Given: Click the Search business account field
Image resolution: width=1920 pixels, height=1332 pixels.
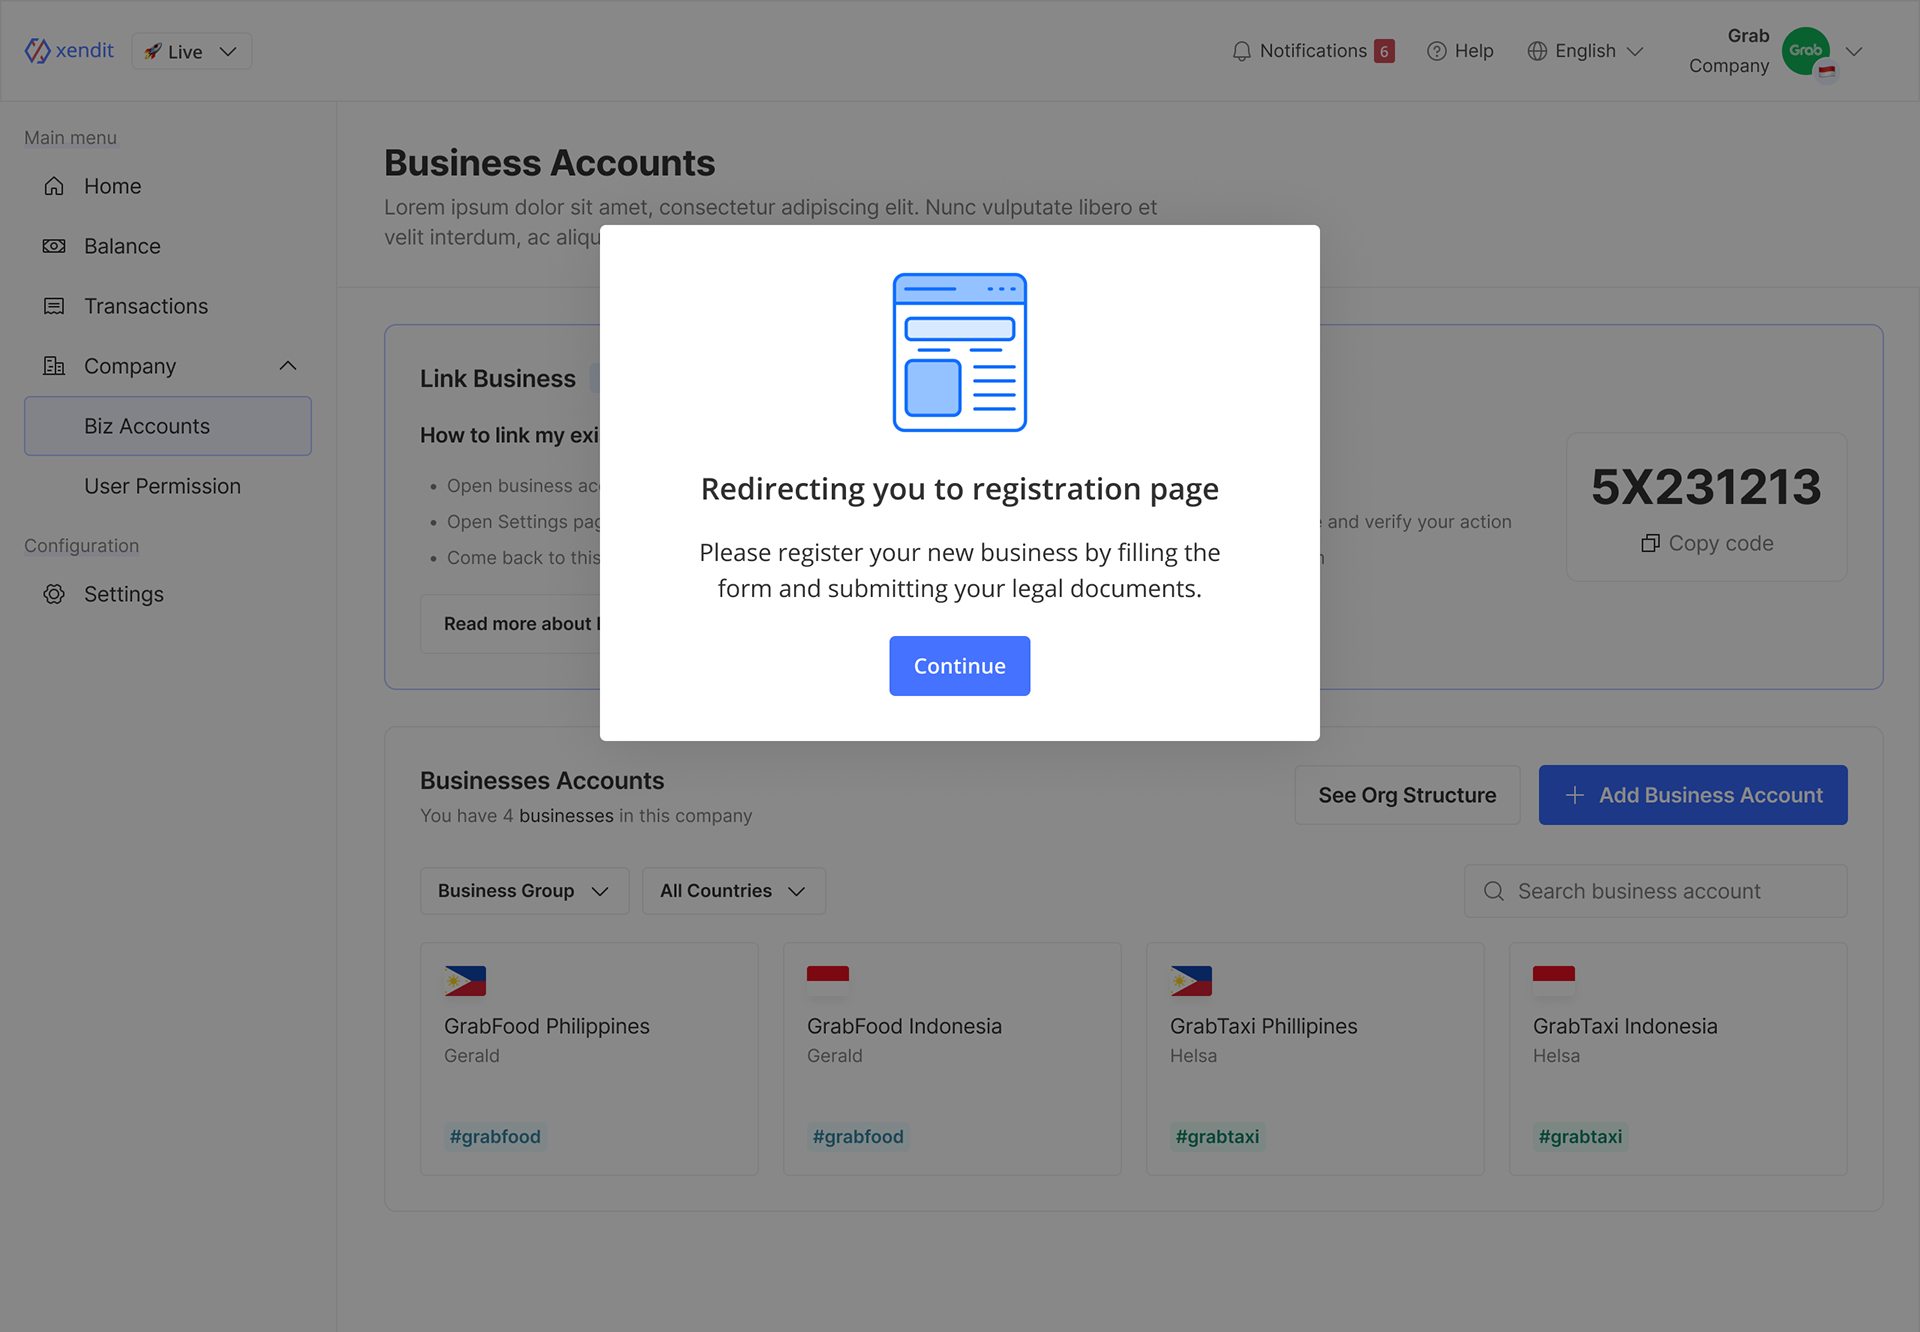Looking at the screenshot, I should (x=1656, y=891).
